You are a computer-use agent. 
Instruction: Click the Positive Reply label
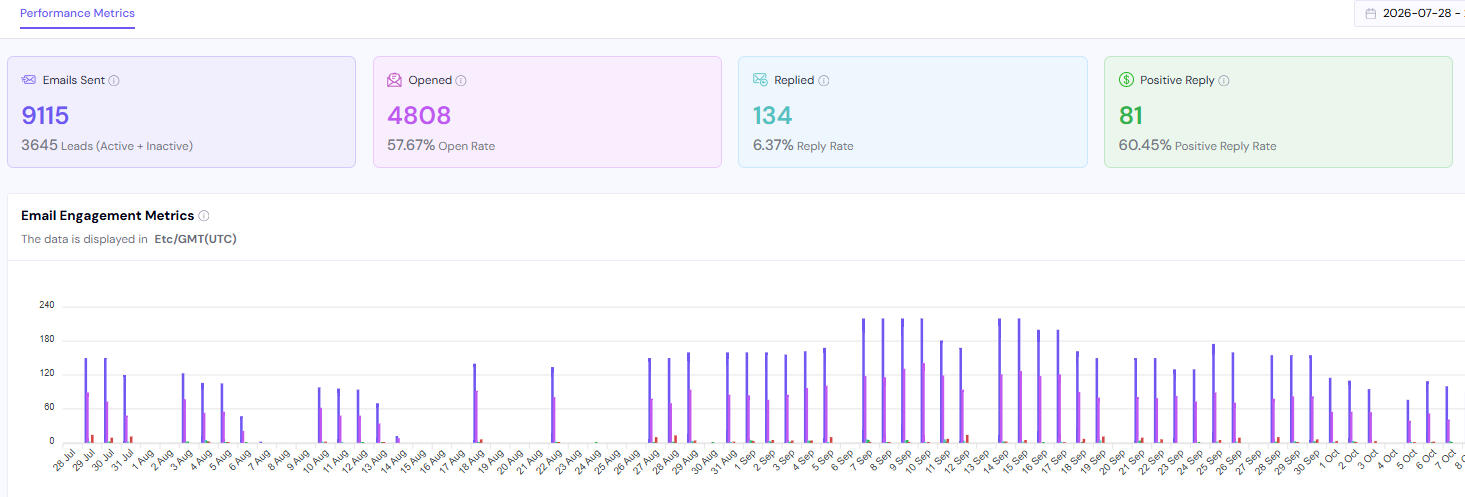coord(1177,80)
